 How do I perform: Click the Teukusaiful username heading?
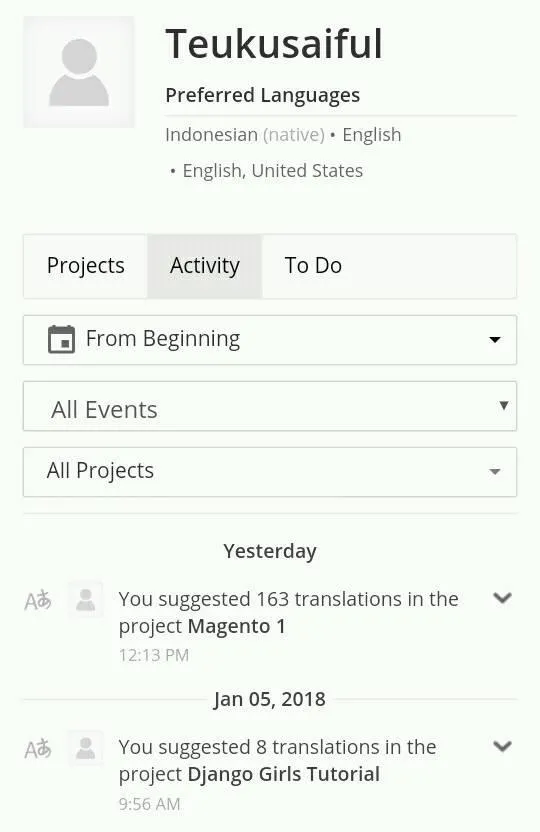[x=274, y=44]
